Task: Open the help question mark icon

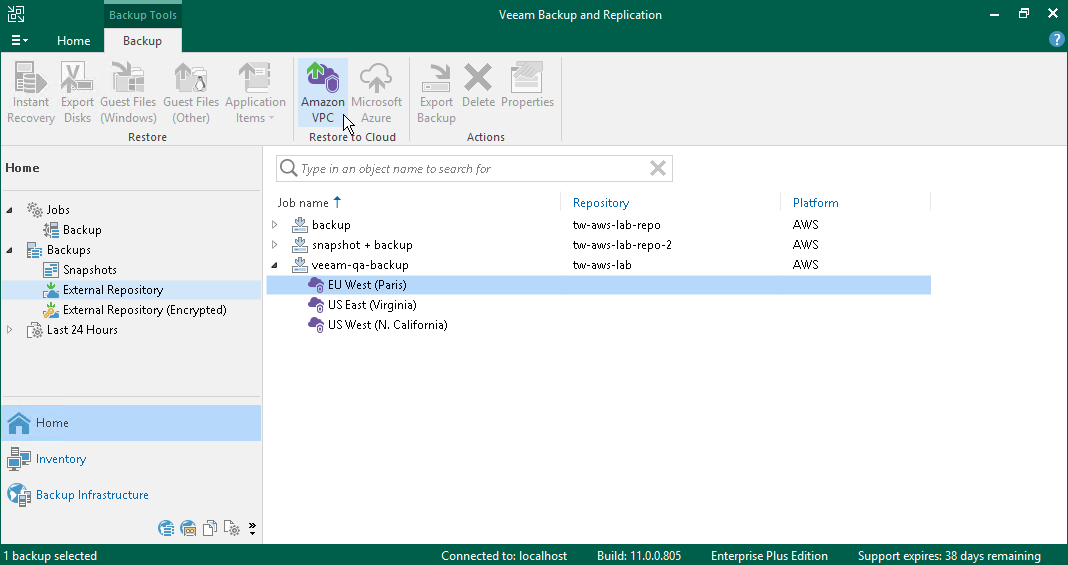Action: (x=1056, y=39)
